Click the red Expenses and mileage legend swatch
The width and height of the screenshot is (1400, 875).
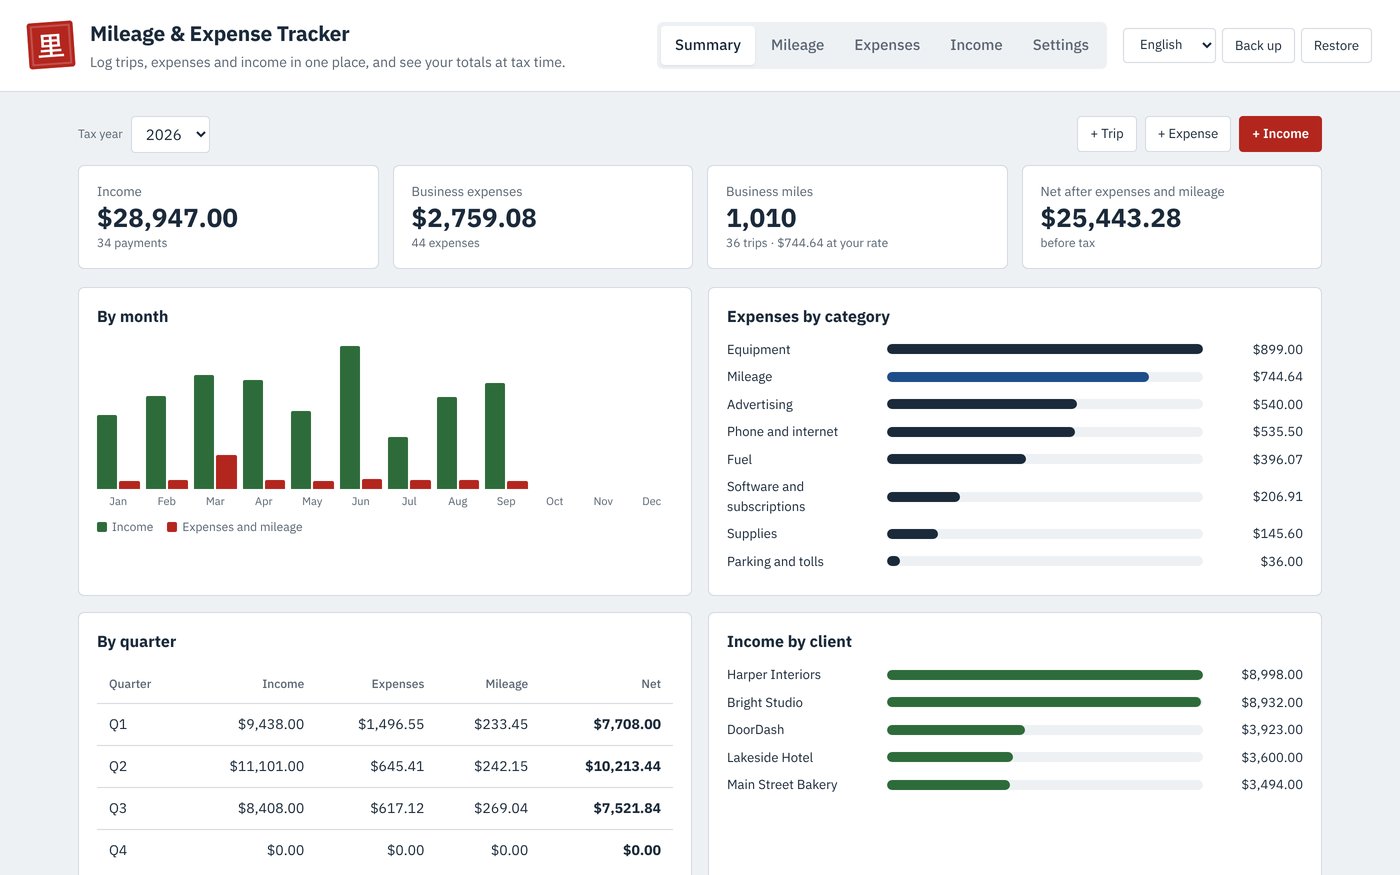click(x=172, y=527)
